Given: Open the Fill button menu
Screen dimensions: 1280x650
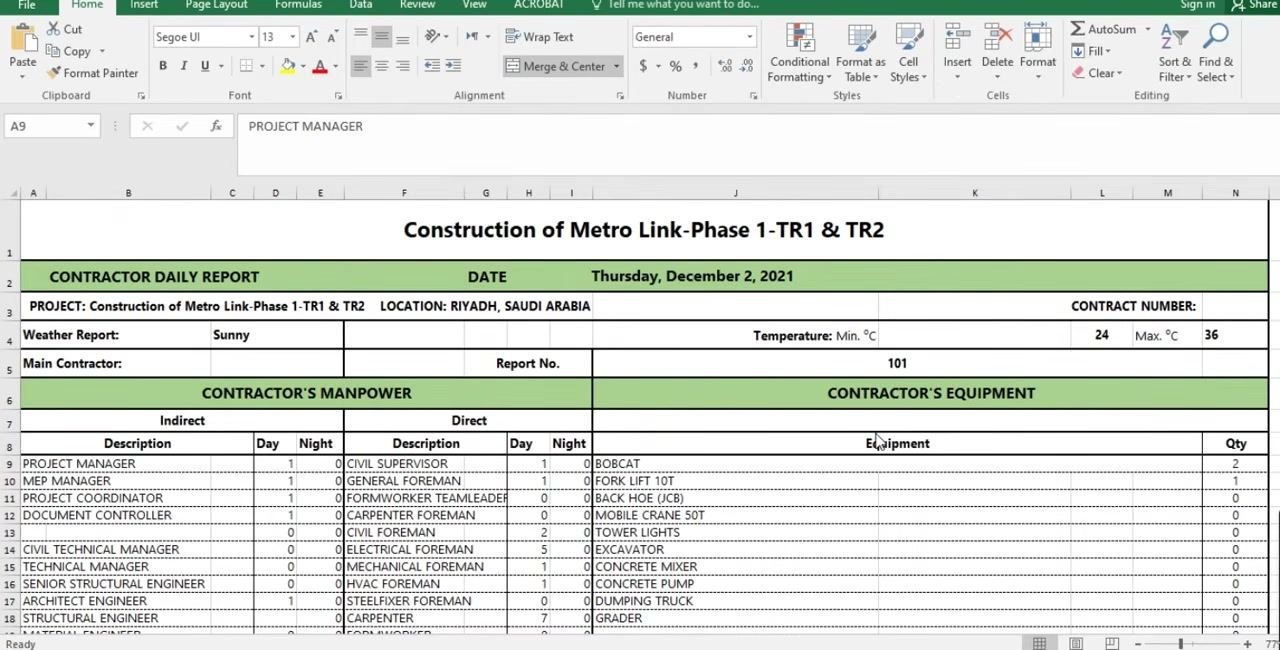Looking at the screenshot, I should [1091, 51].
